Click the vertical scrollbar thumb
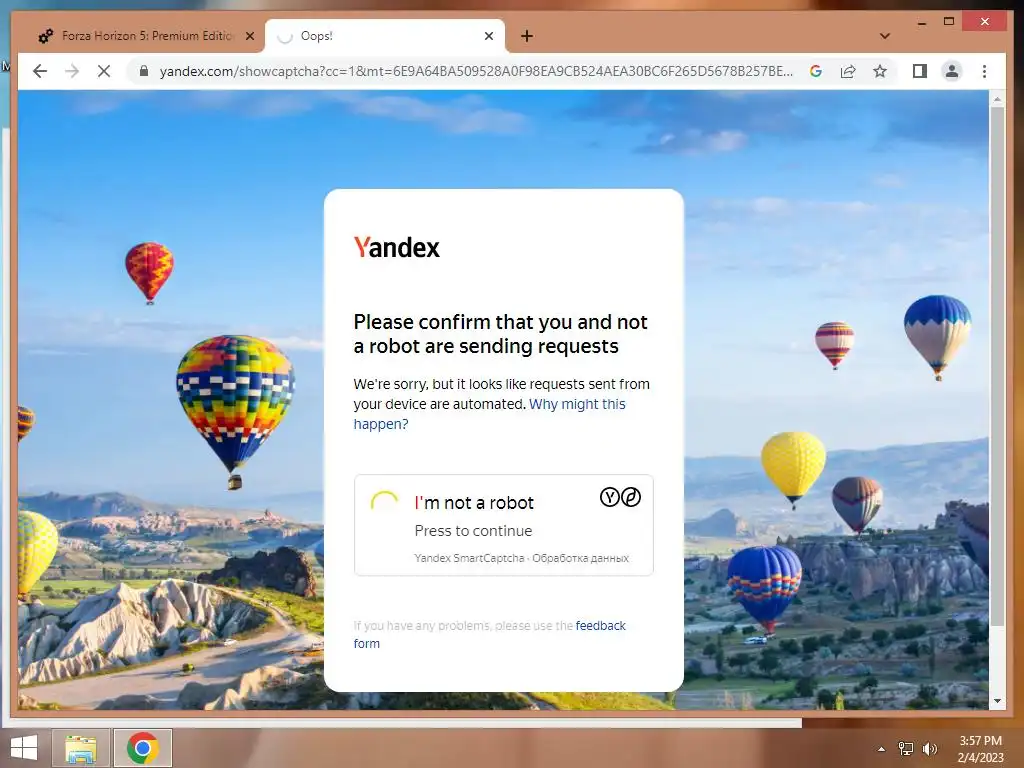Screen dimensions: 1024x768 click(x=997, y=366)
